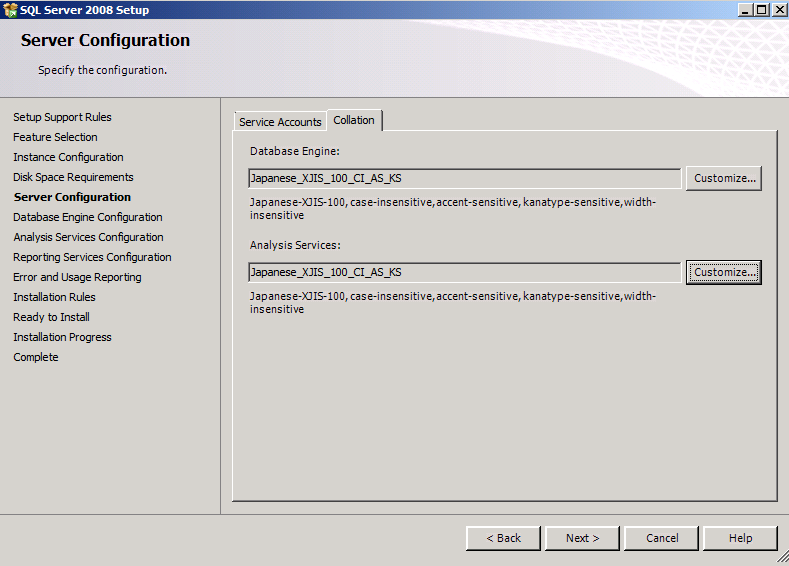Select Database Engine Configuration step
This screenshot has height=566, width=789.
click(x=88, y=217)
